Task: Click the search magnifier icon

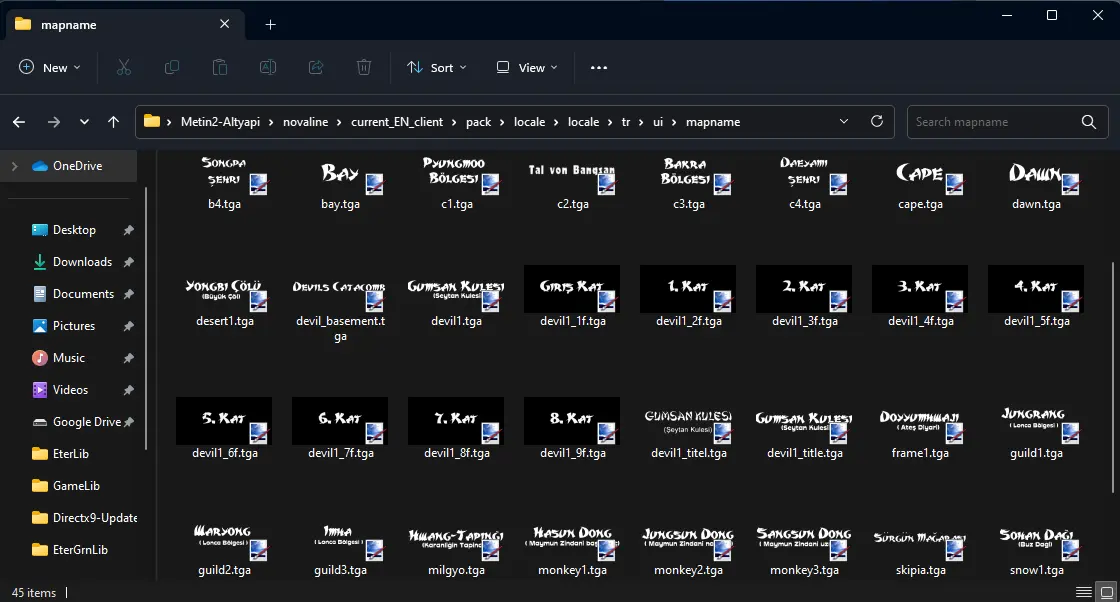Action: coord(1089,122)
